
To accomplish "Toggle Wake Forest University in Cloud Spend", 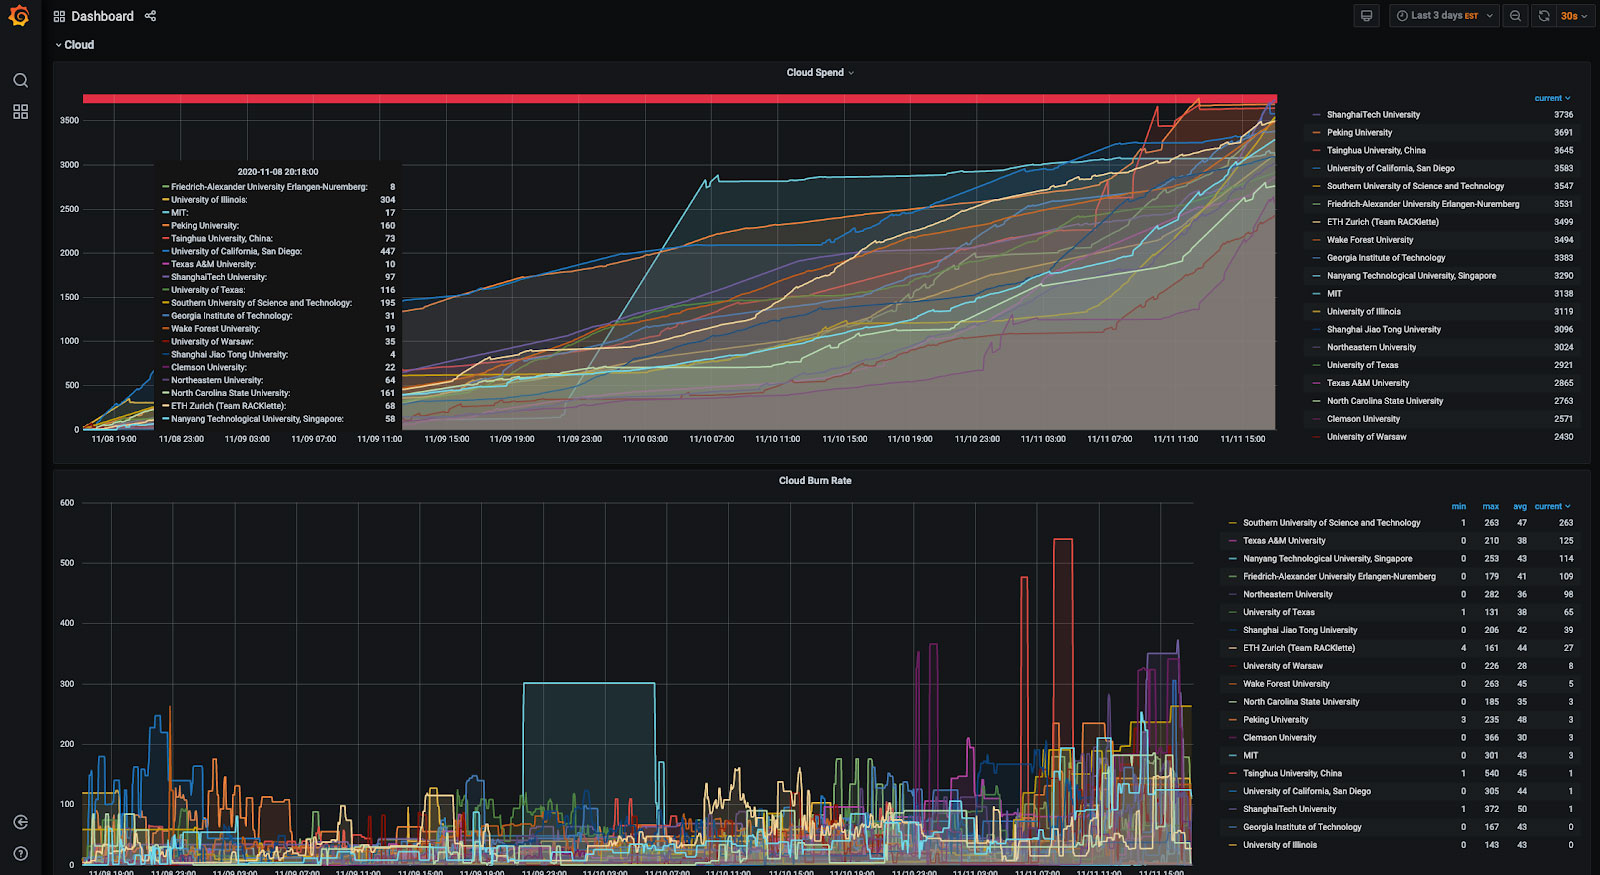I will point(1370,240).
